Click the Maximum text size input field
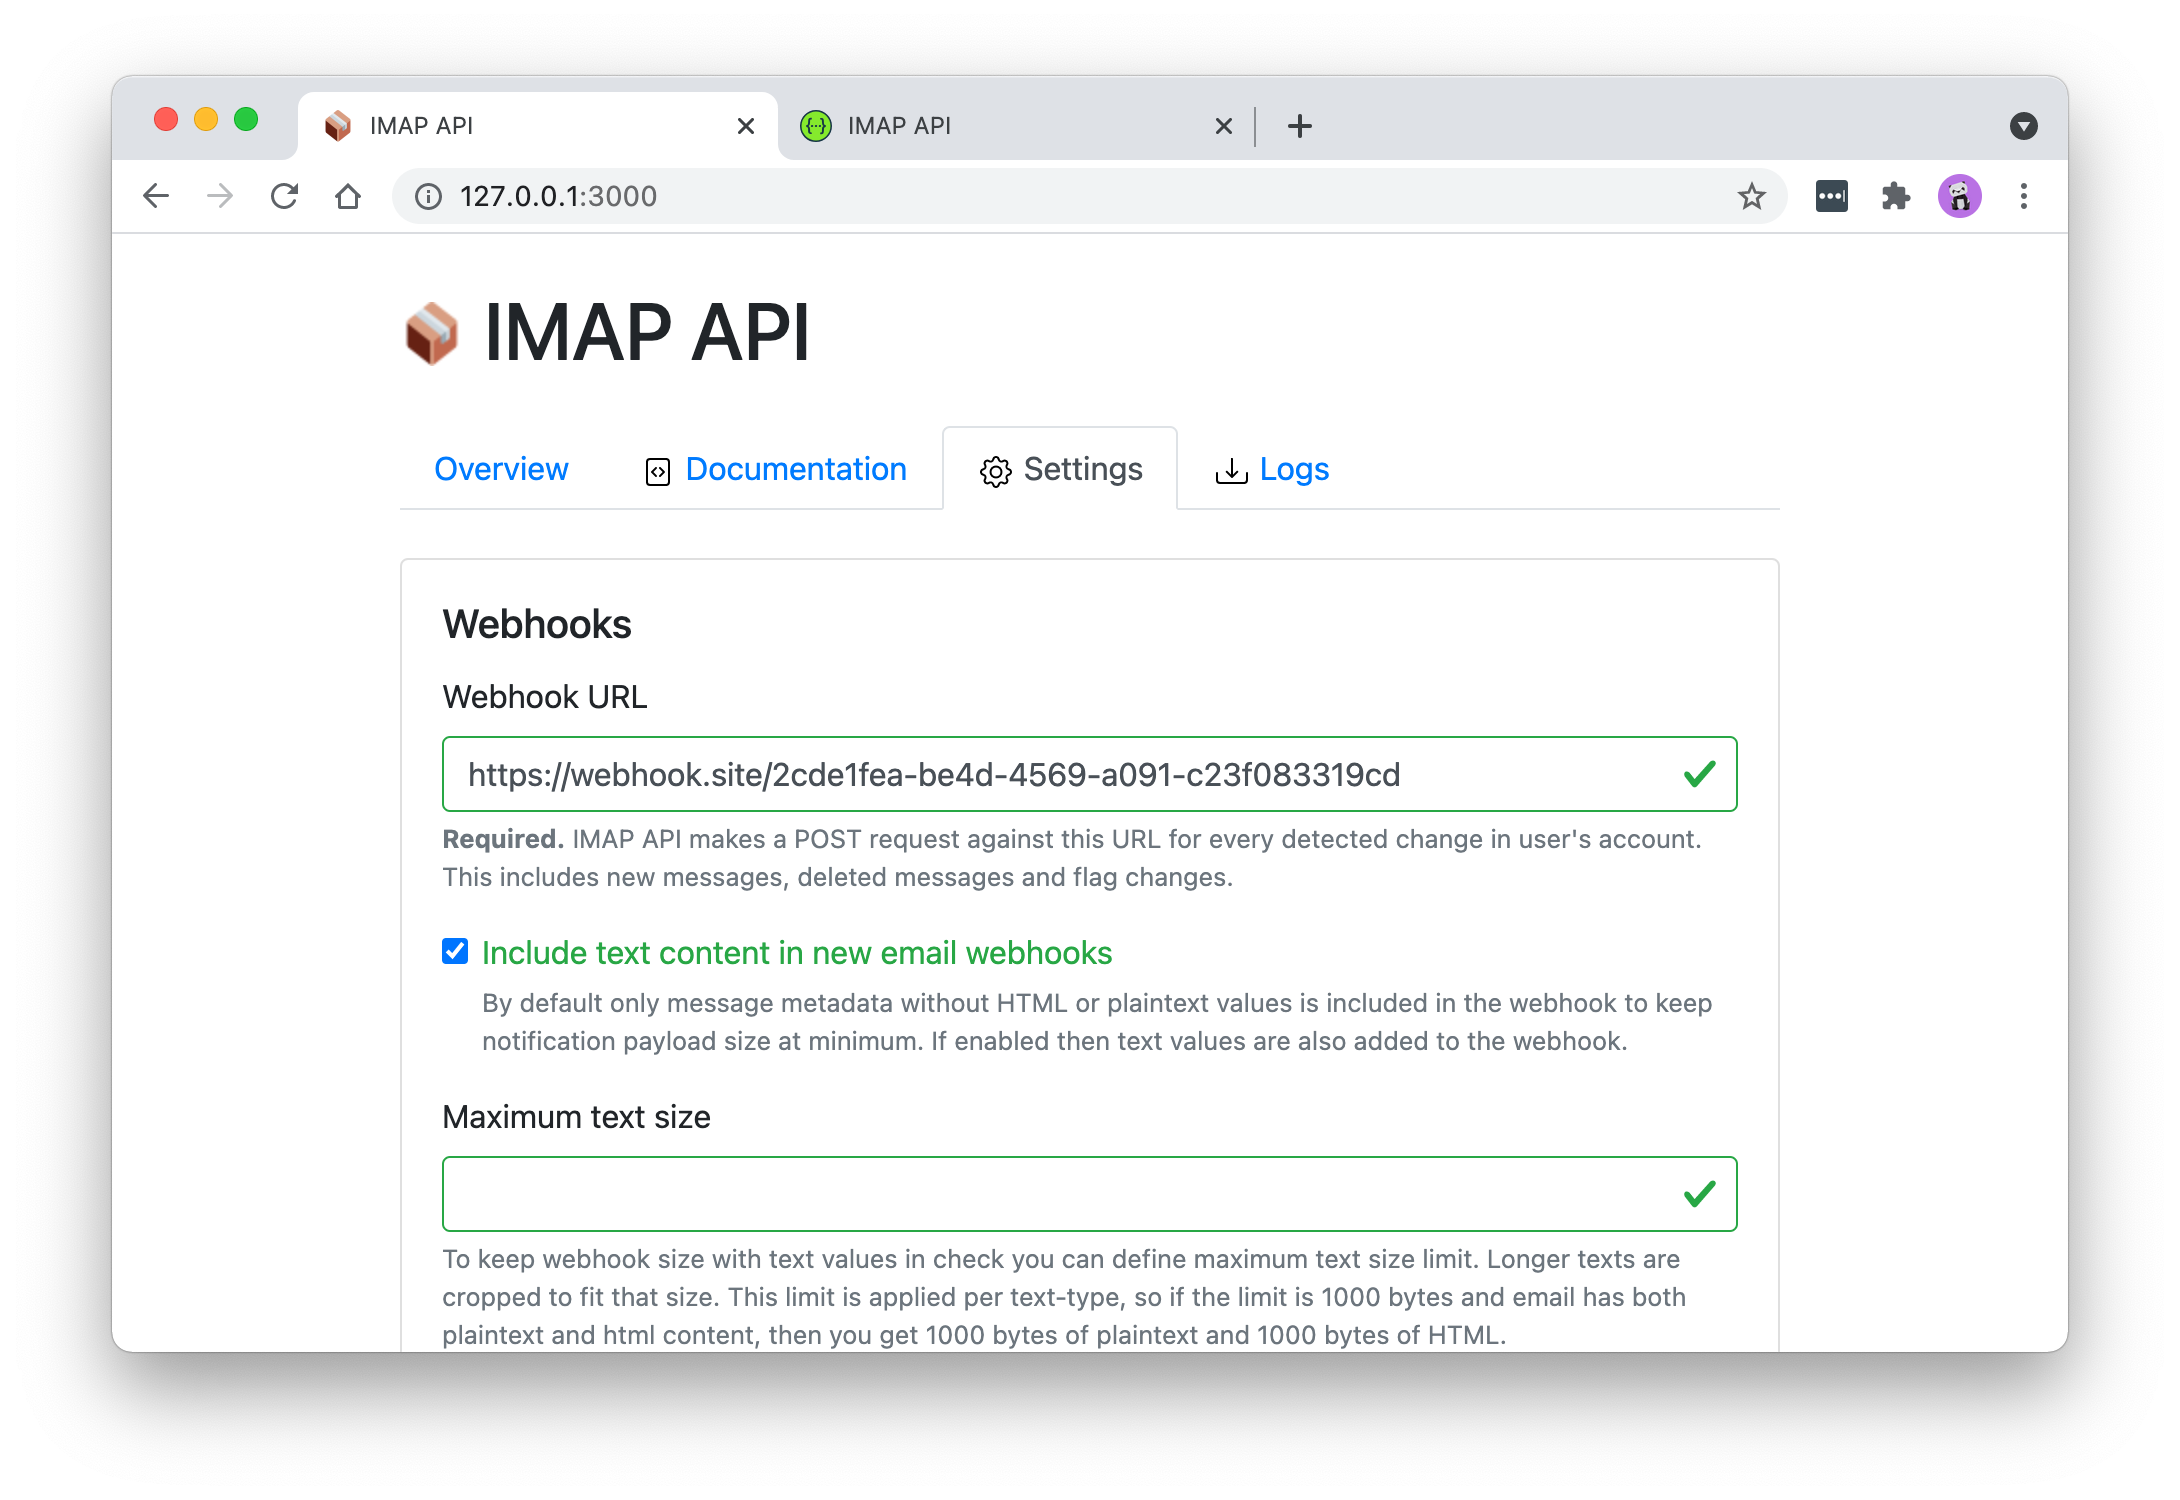 1000,1193
